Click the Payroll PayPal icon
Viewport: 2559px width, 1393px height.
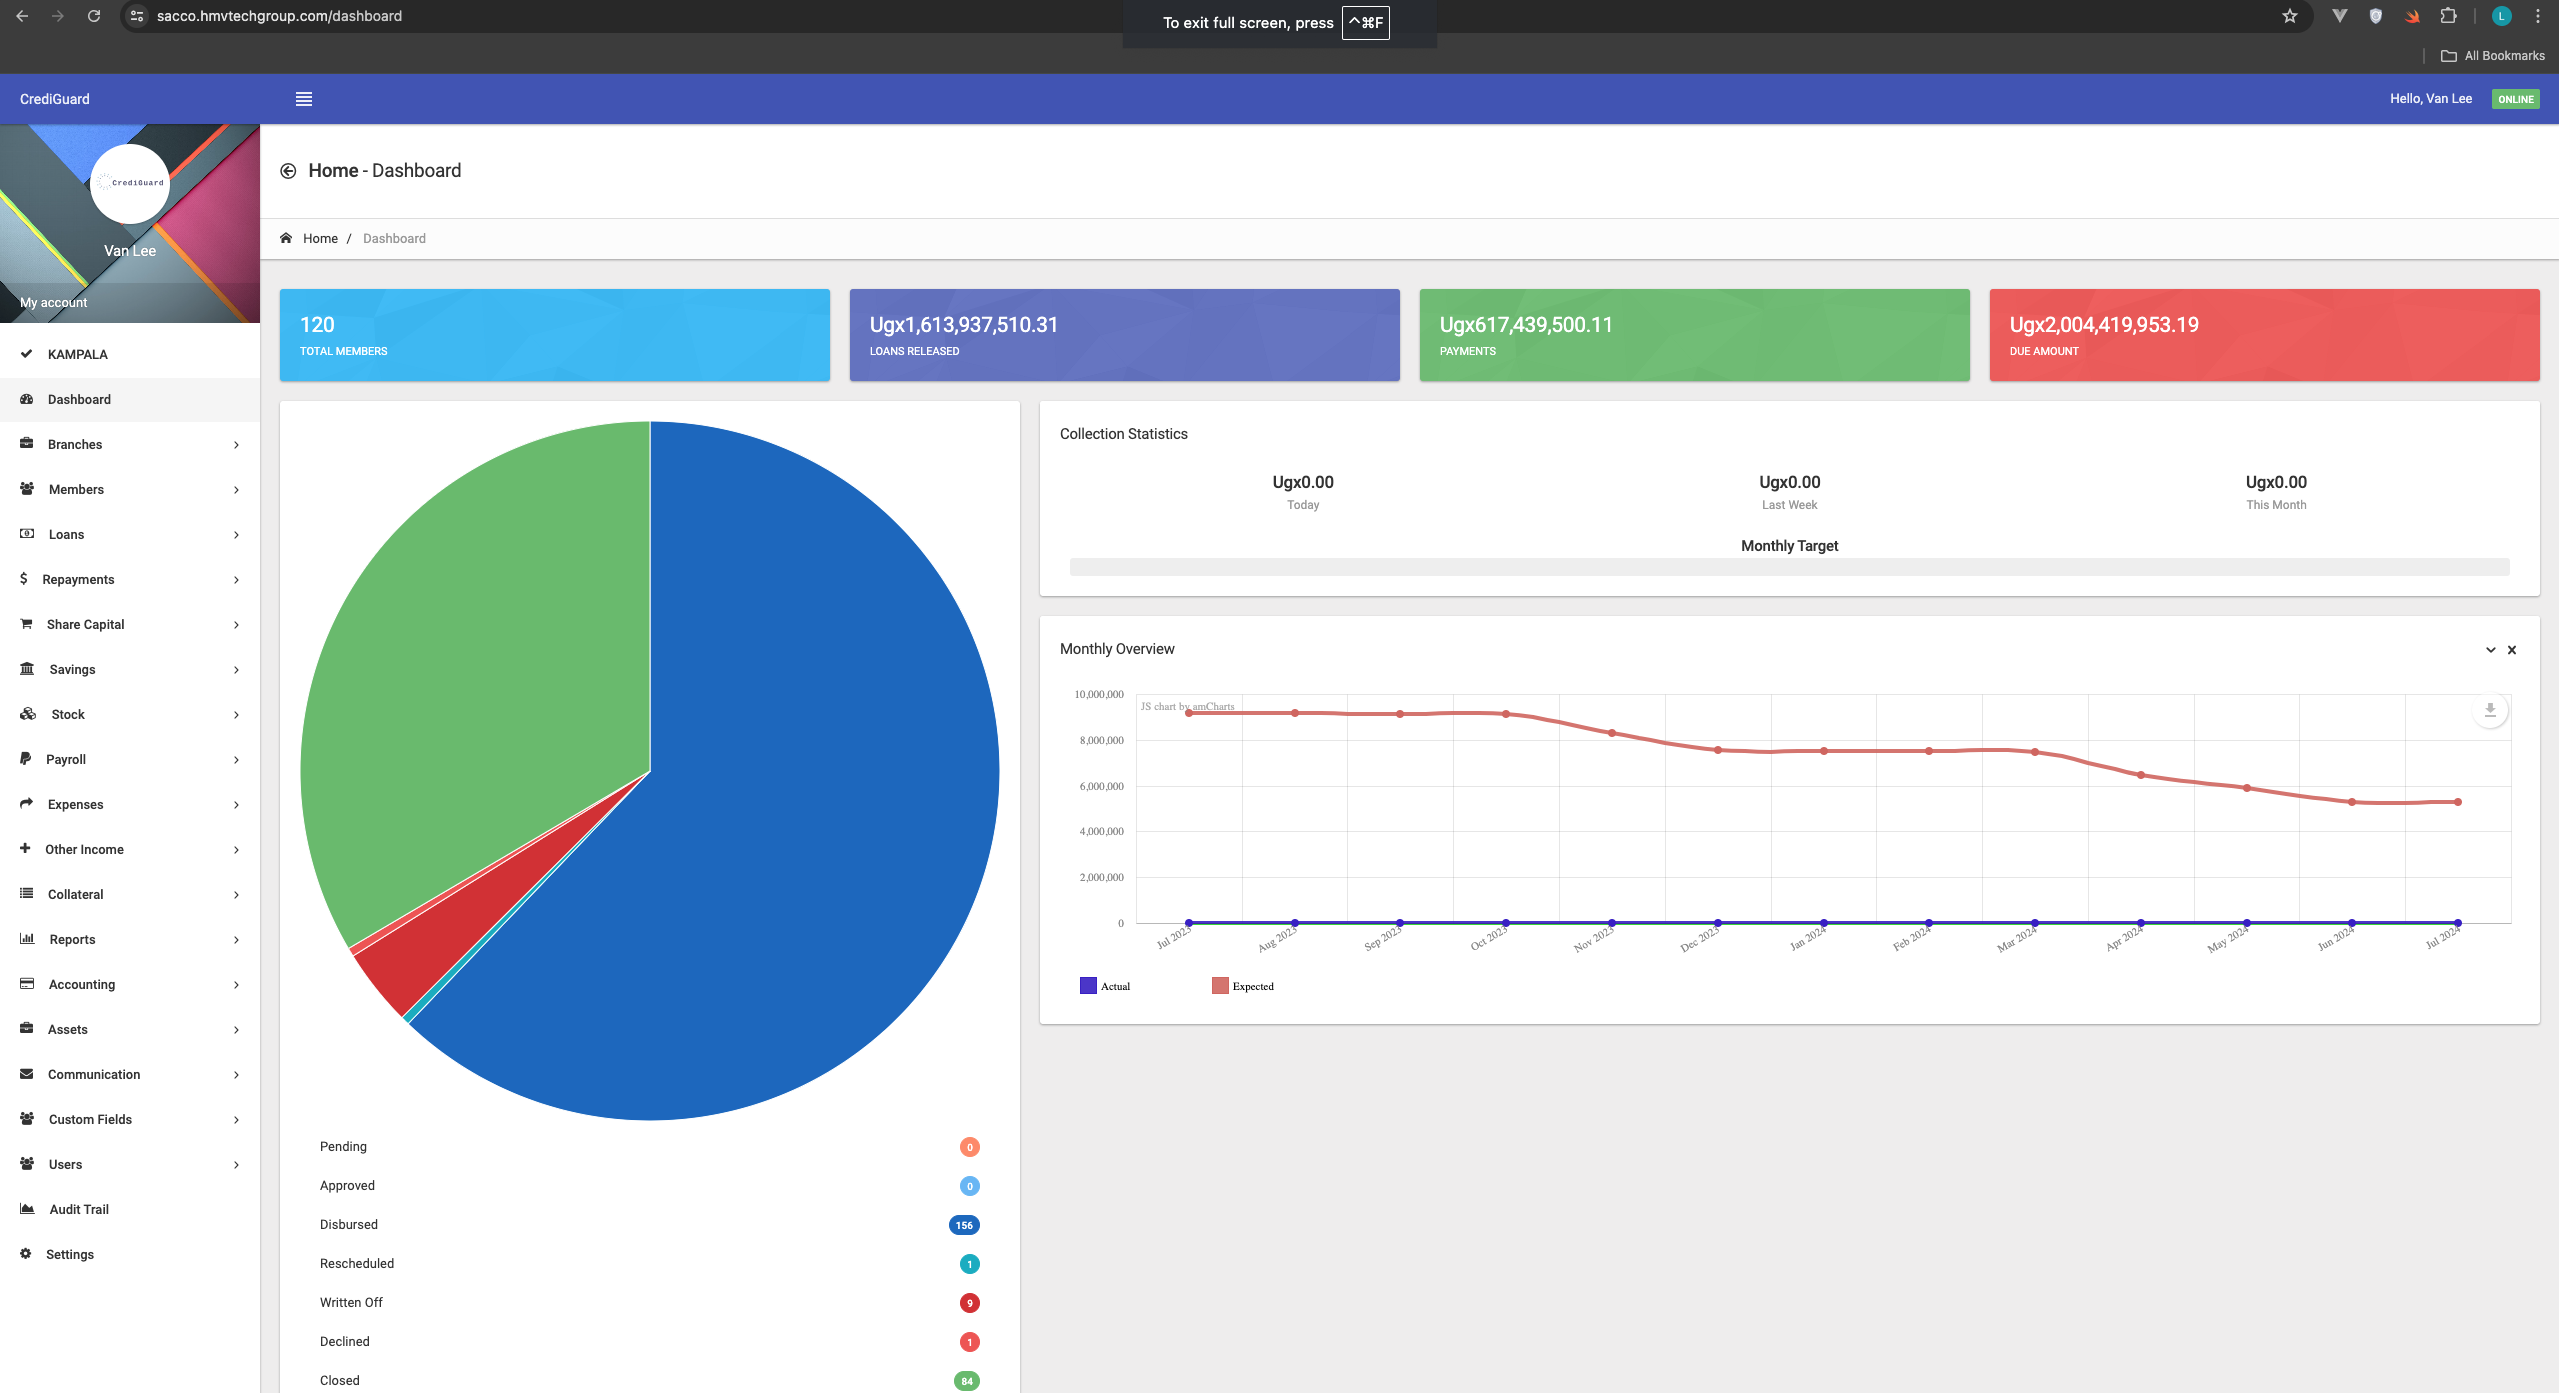pos(26,759)
